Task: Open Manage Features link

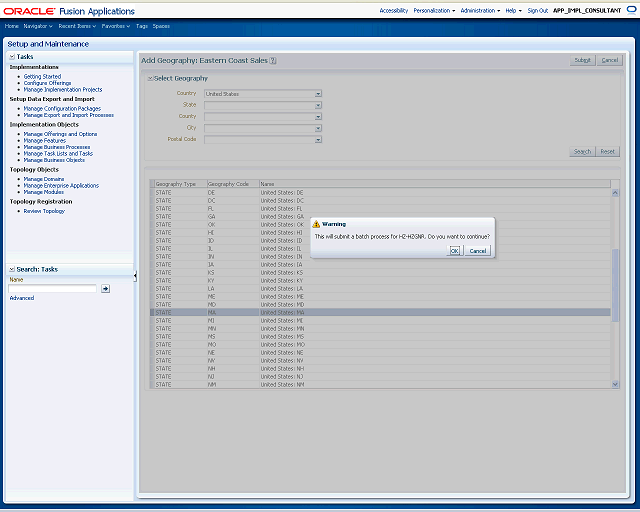Action: click(44, 140)
